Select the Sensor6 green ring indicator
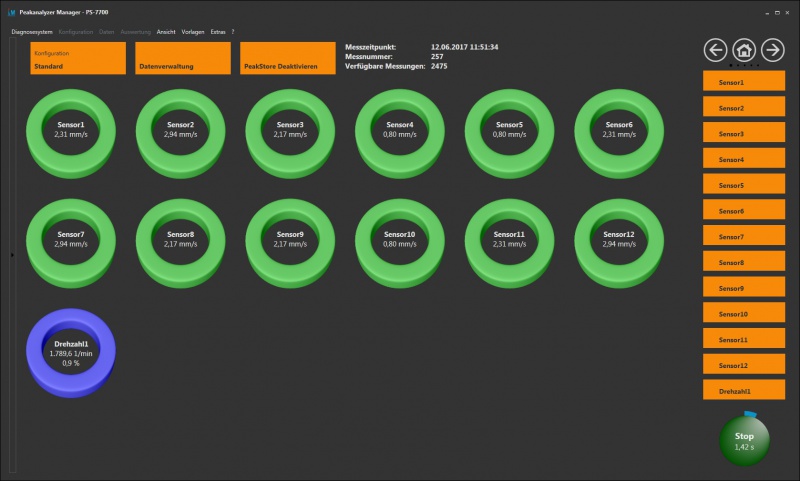This screenshot has height=481, width=800. click(619, 132)
